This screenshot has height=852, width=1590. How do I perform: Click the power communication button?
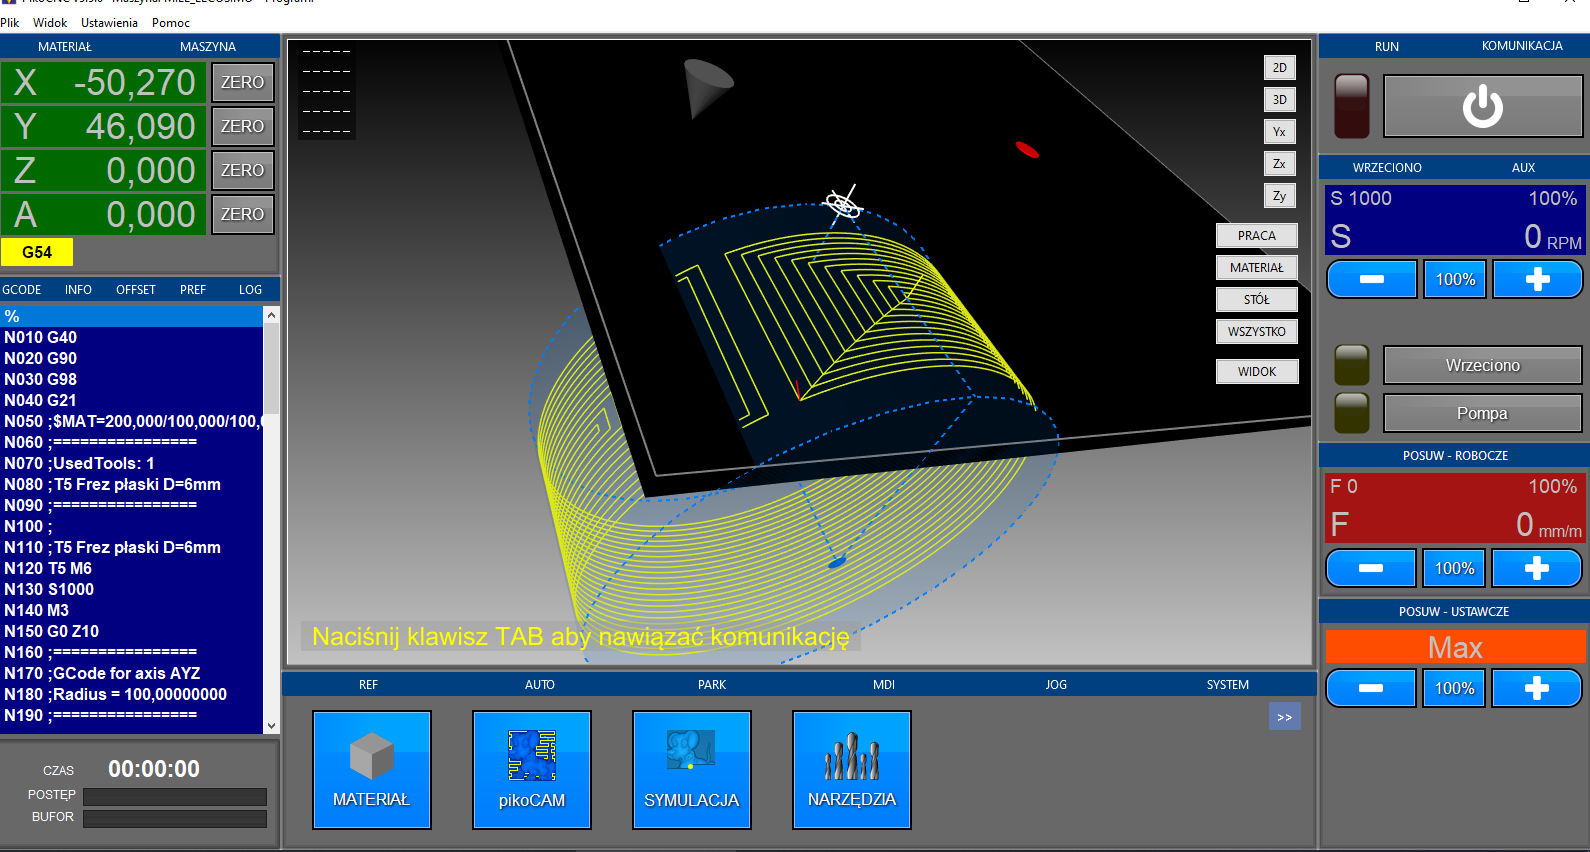click(x=1483, y=106)
